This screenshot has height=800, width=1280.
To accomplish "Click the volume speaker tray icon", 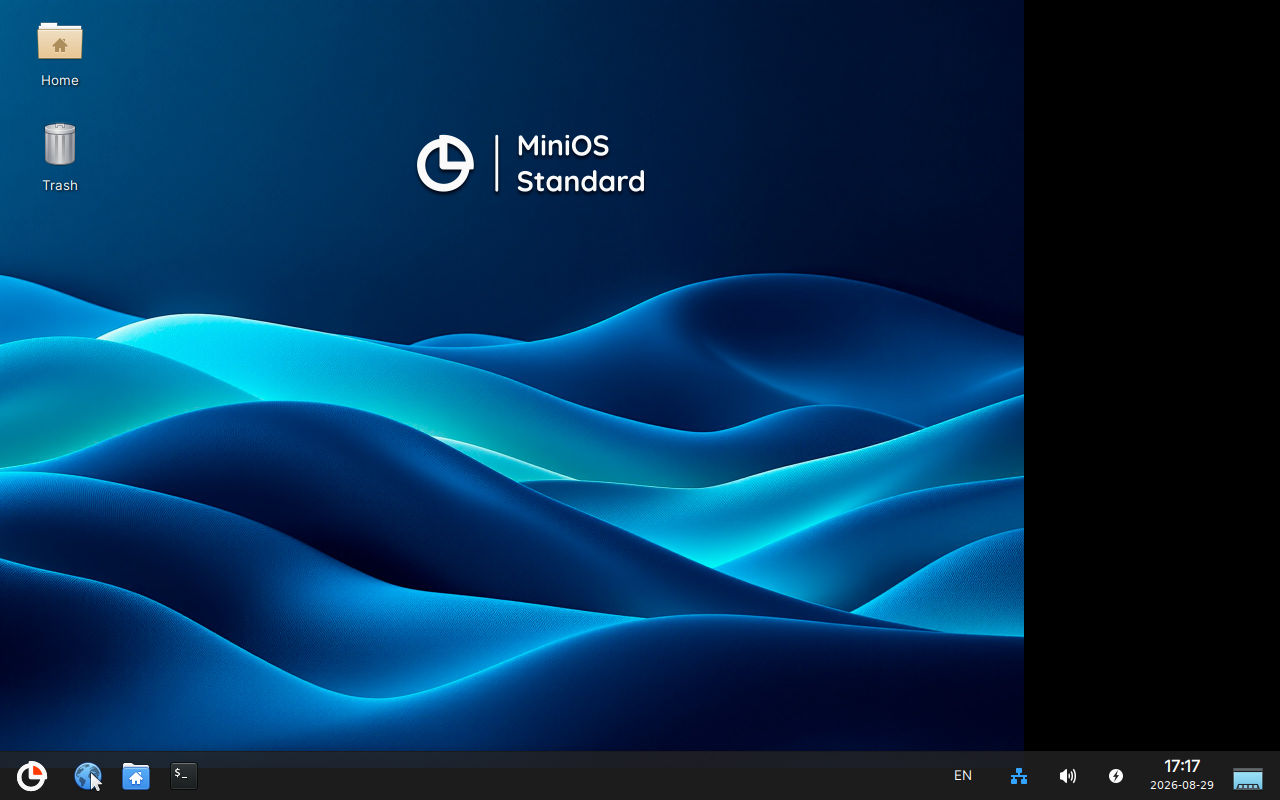I will click(x=1068, y=776).
